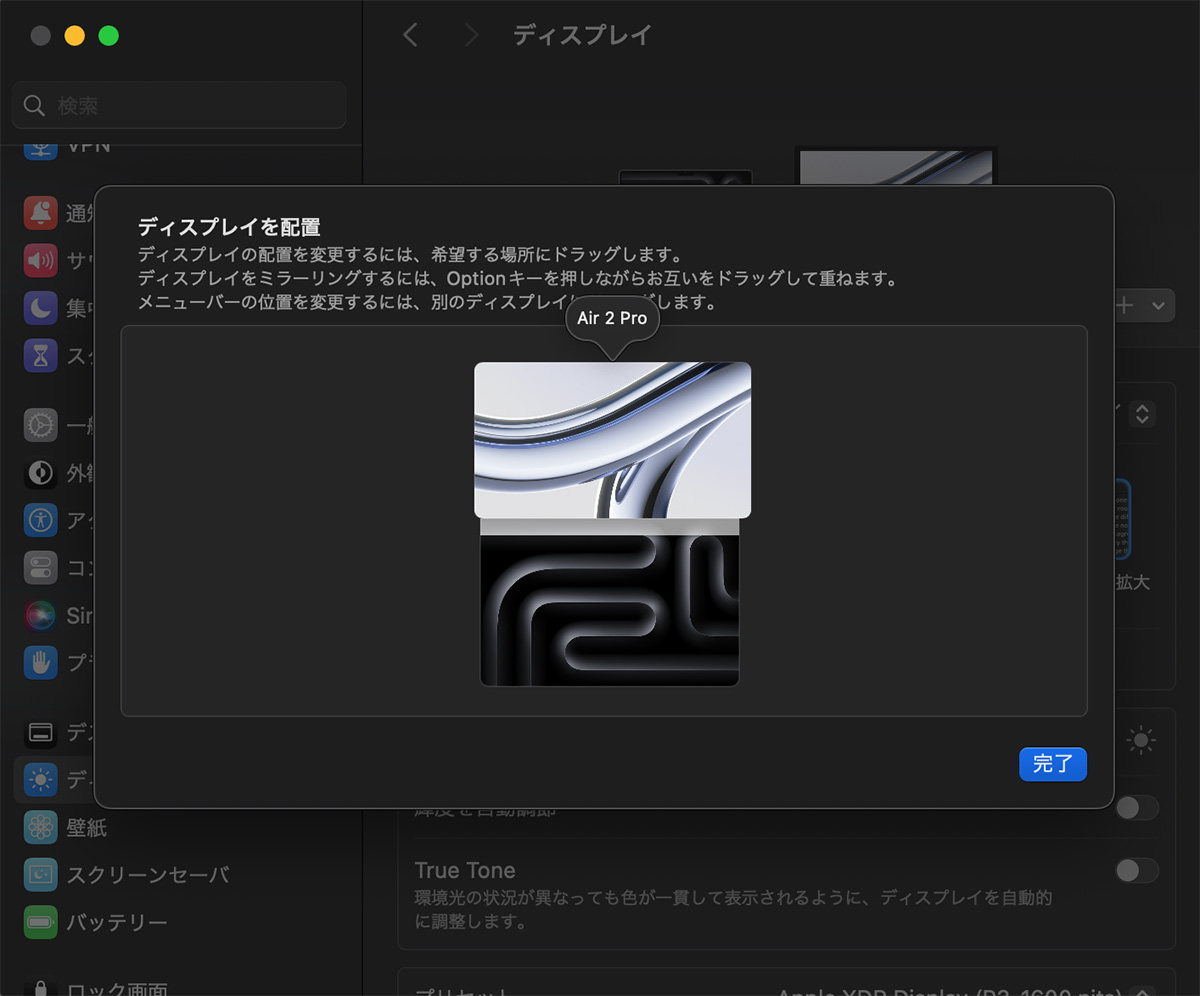Click the ディスプレイを配置 dialog title
This screenshot has height=996, width=1200.
pos(229,227)
